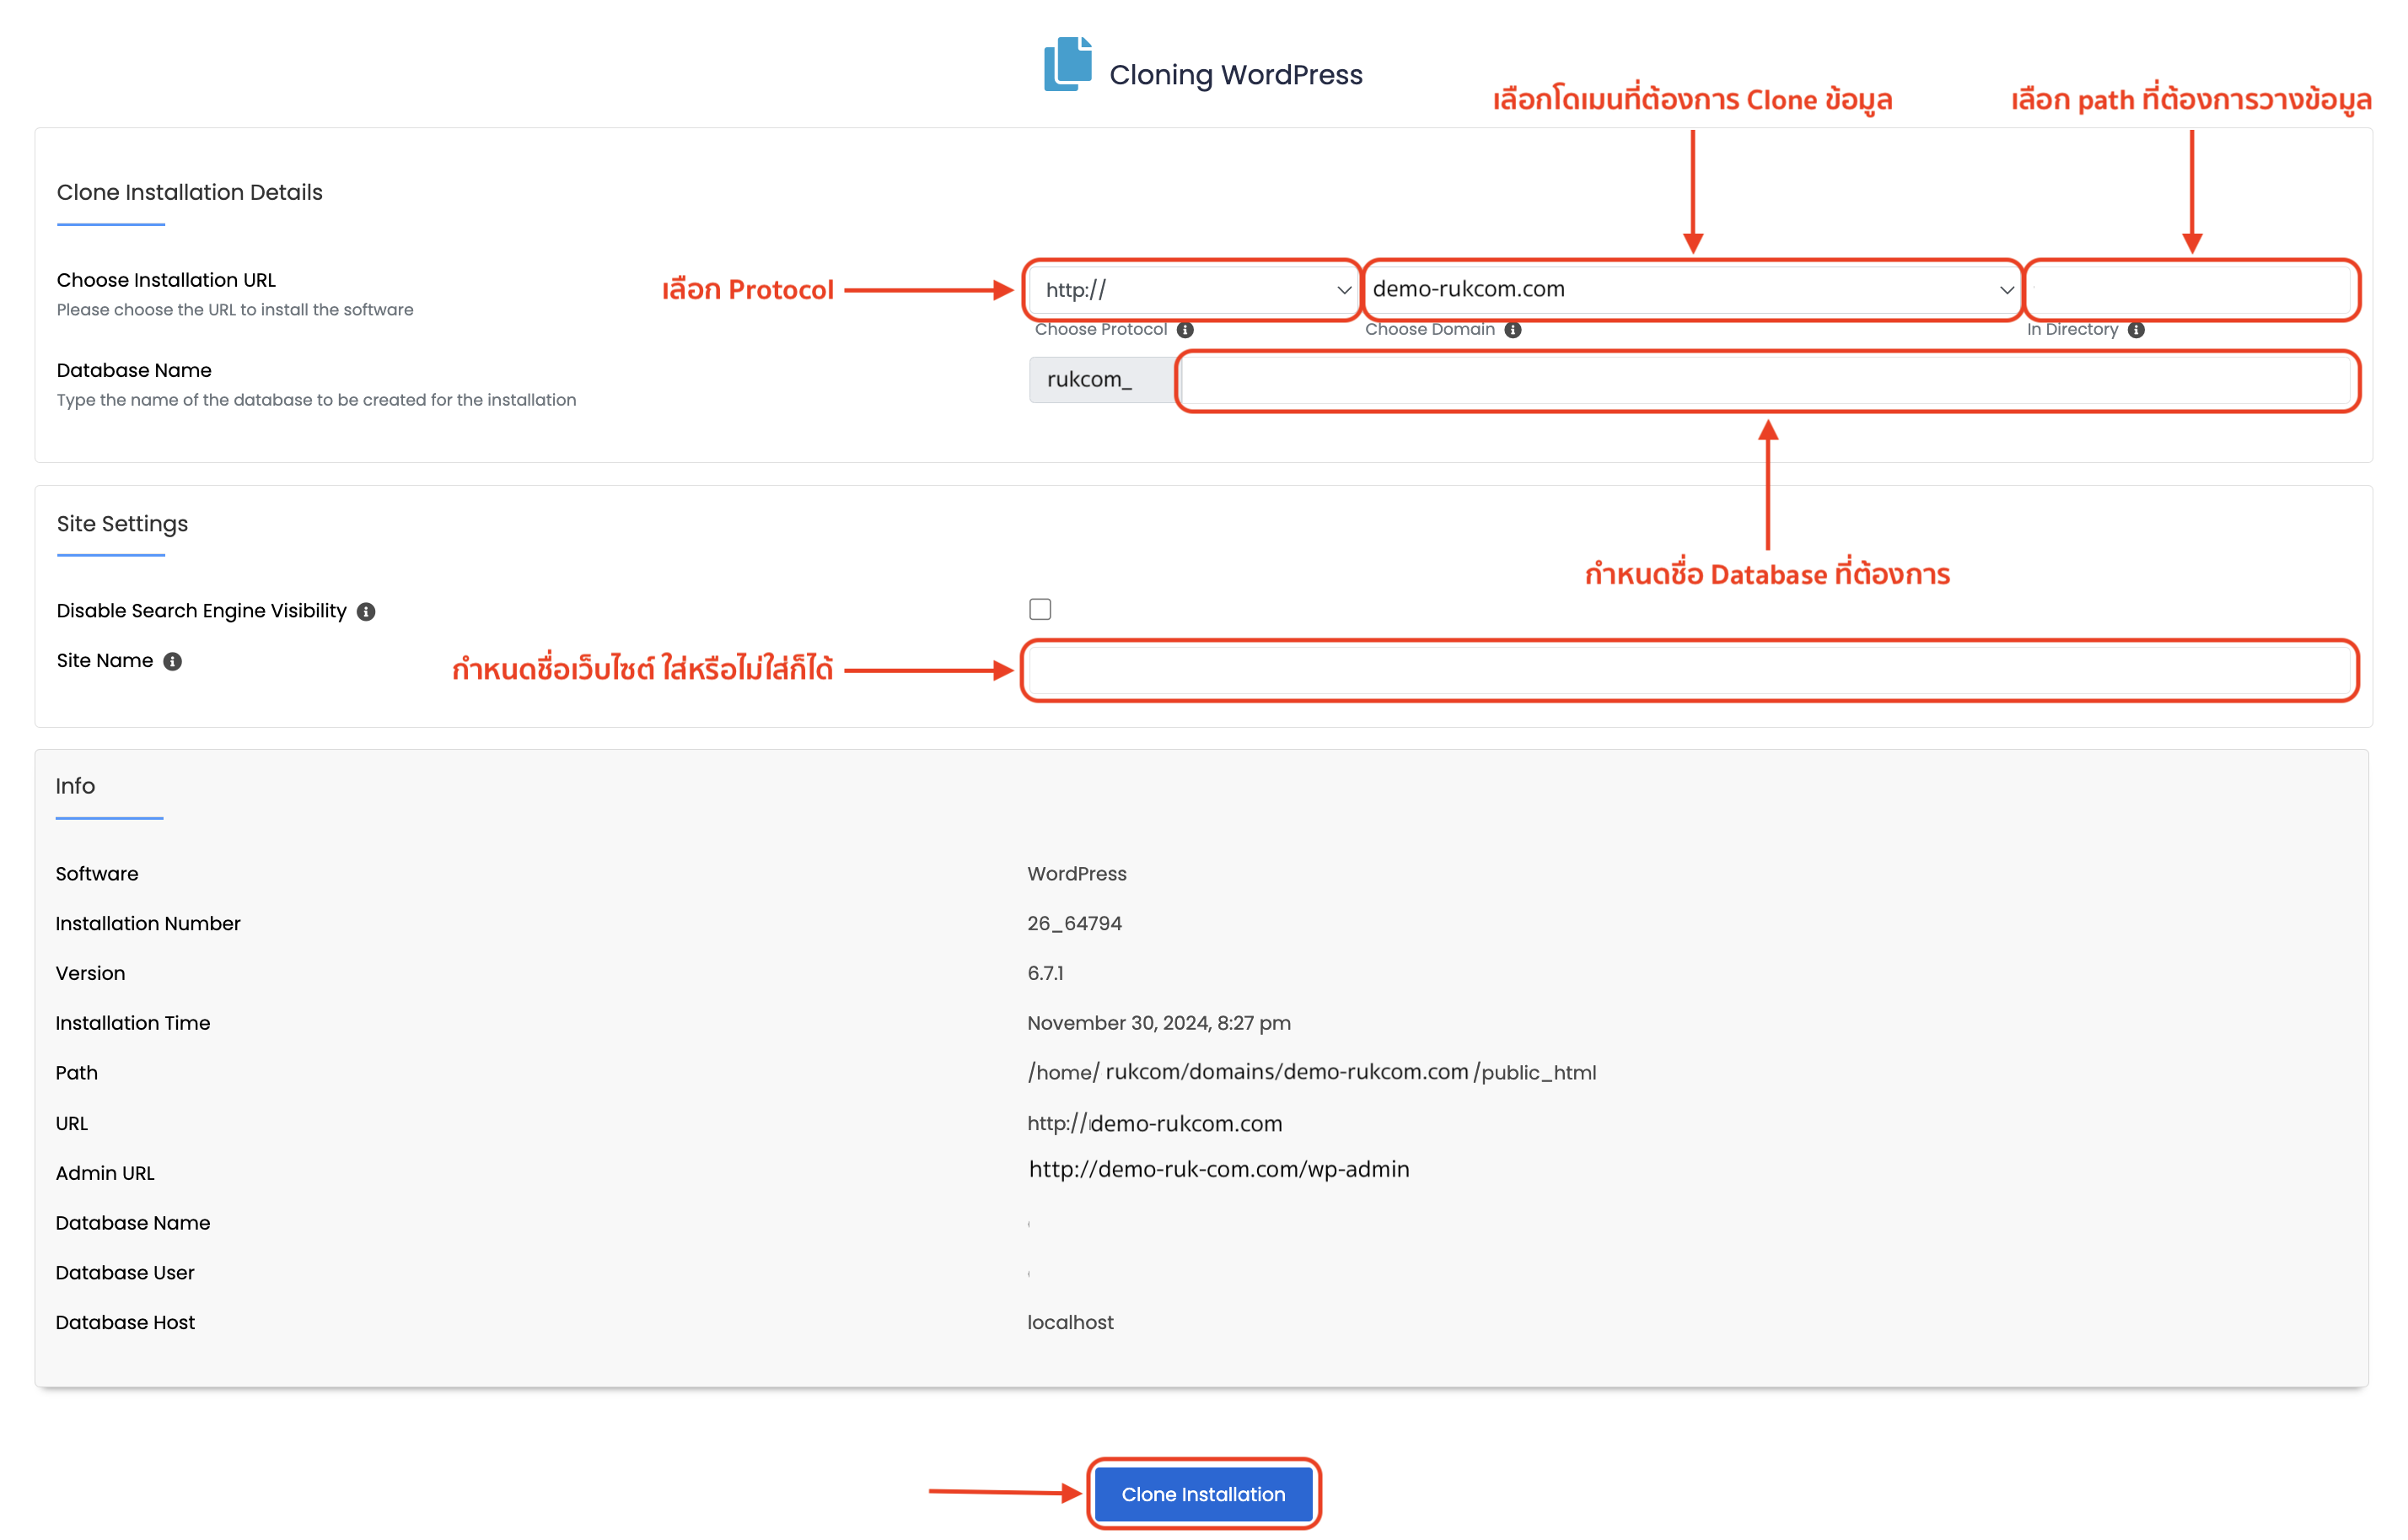Click the In Directory input field
The image size is (2408, 1540).
click(x=2192, y=290)
